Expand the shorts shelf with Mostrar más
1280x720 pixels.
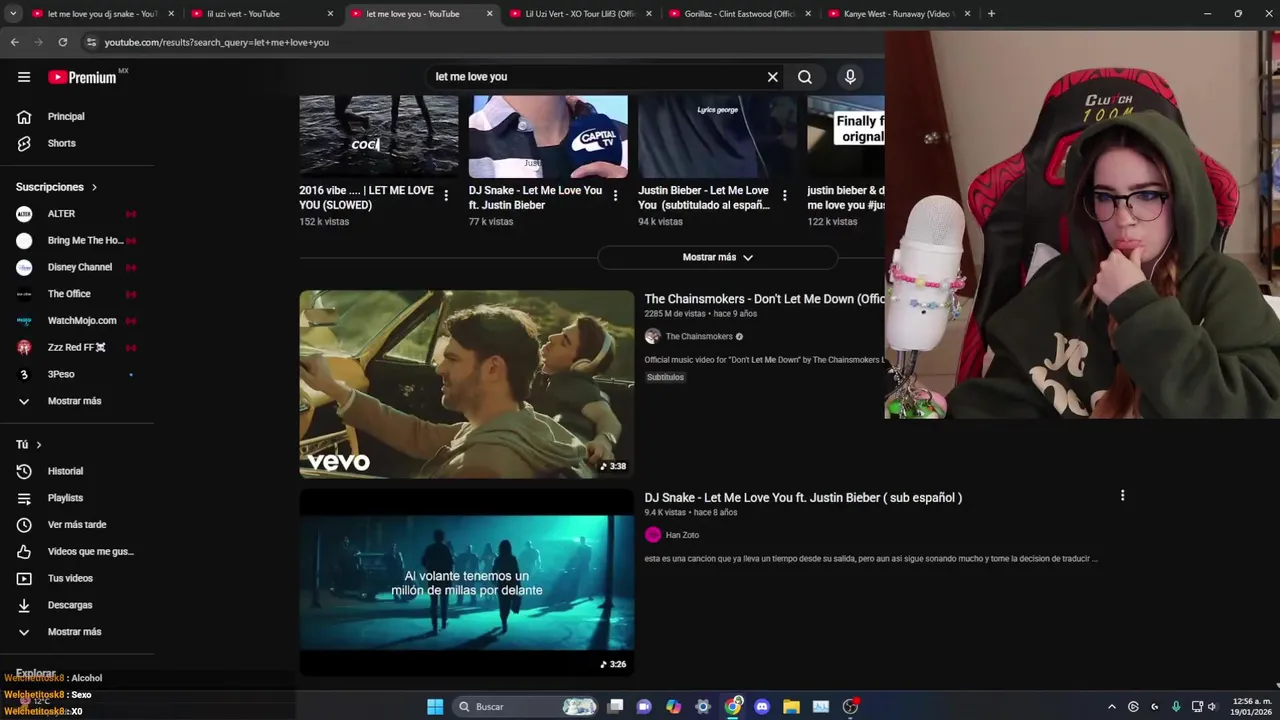(x=717, y=257)
